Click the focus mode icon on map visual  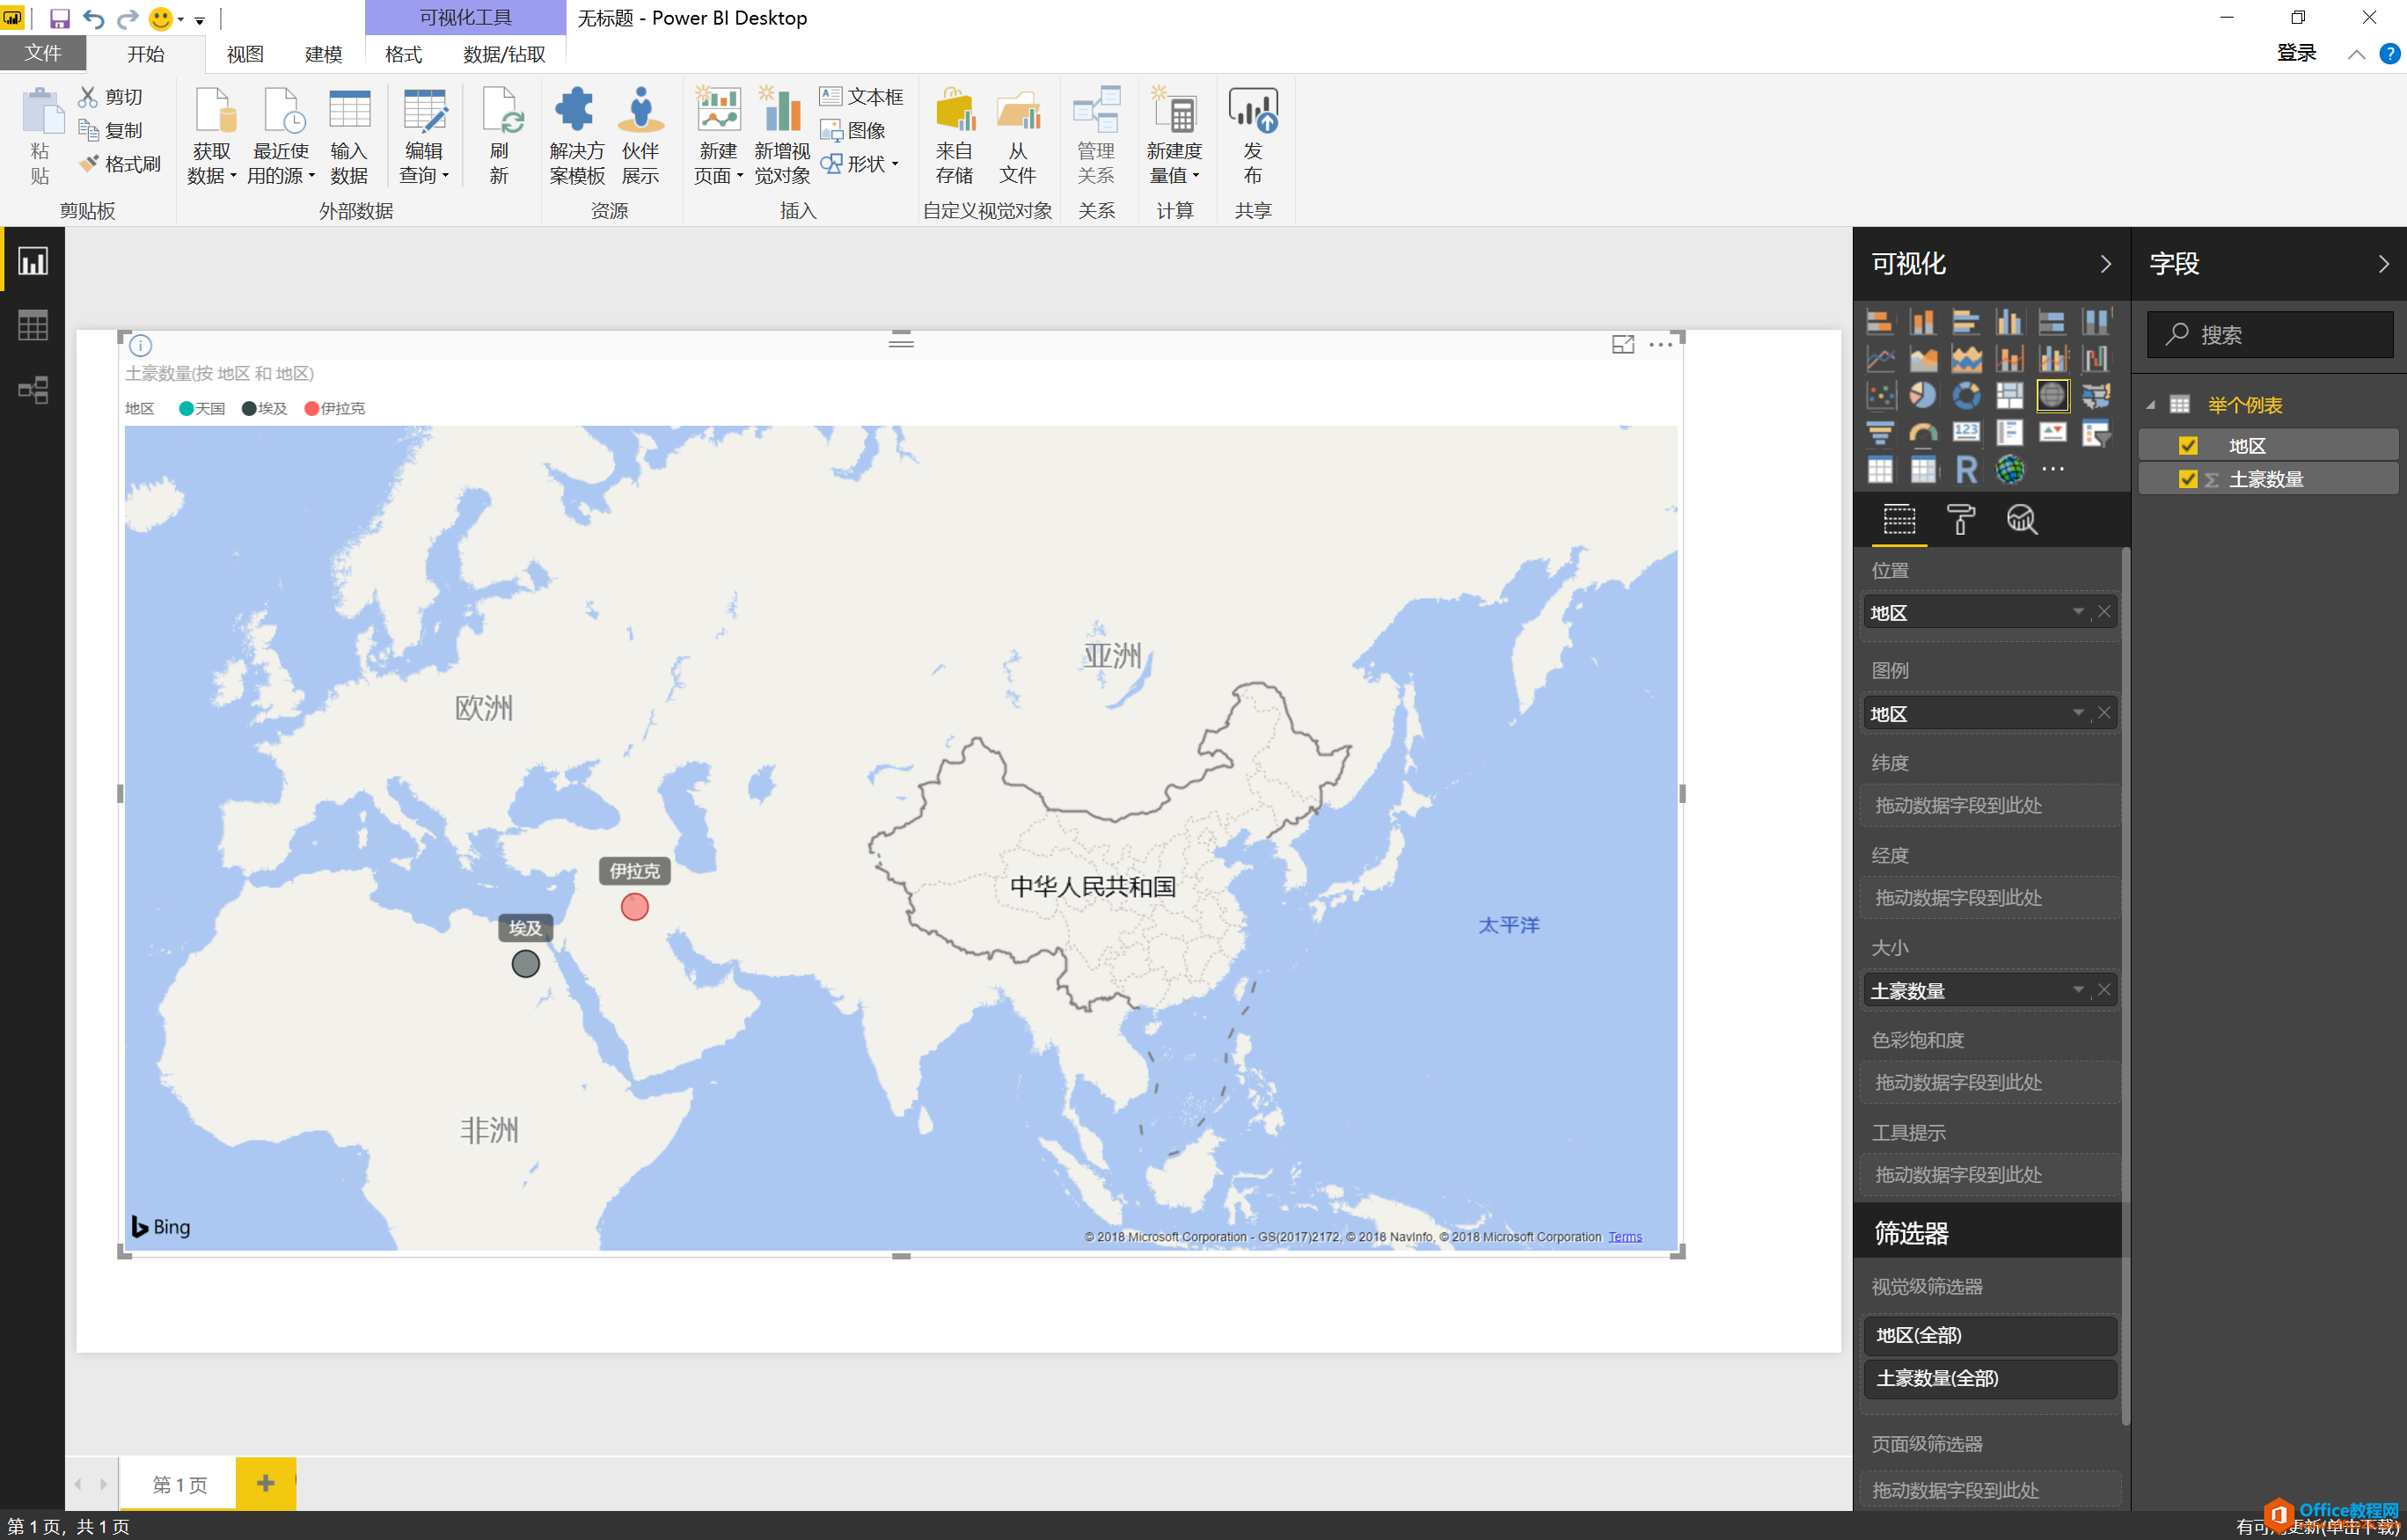[1622, 345]
